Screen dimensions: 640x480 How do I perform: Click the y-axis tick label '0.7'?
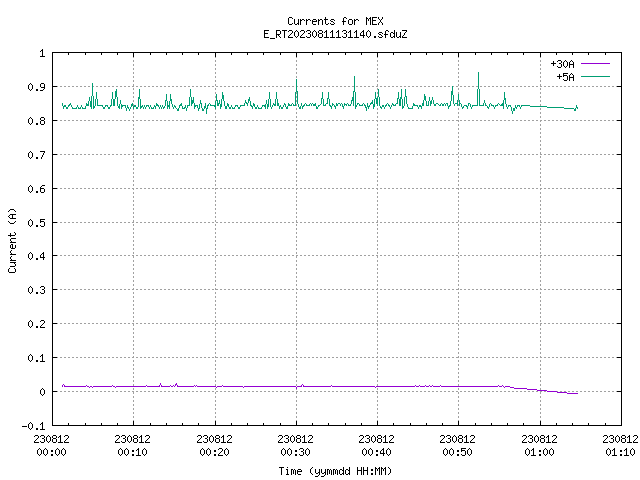click(x=36, y=155)
